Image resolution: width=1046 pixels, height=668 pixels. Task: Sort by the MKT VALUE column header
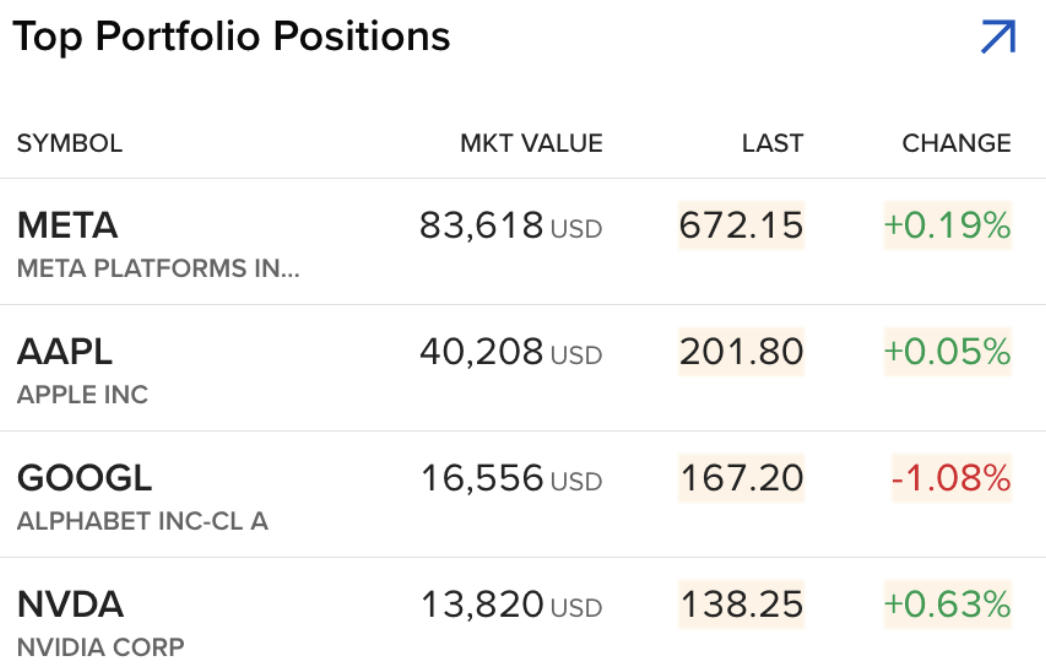click(532, 143)
